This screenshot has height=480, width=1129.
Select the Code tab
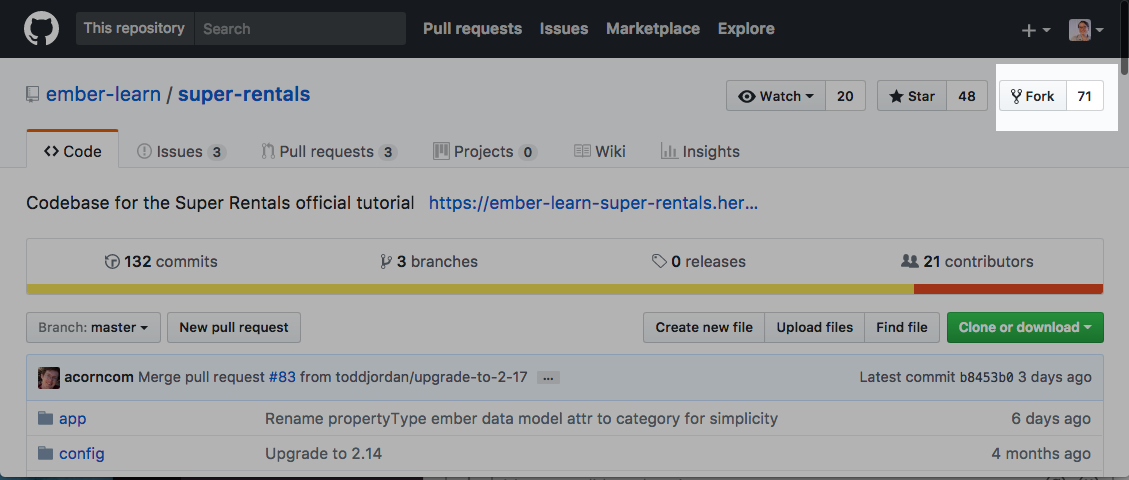click(x=73, y=151)
